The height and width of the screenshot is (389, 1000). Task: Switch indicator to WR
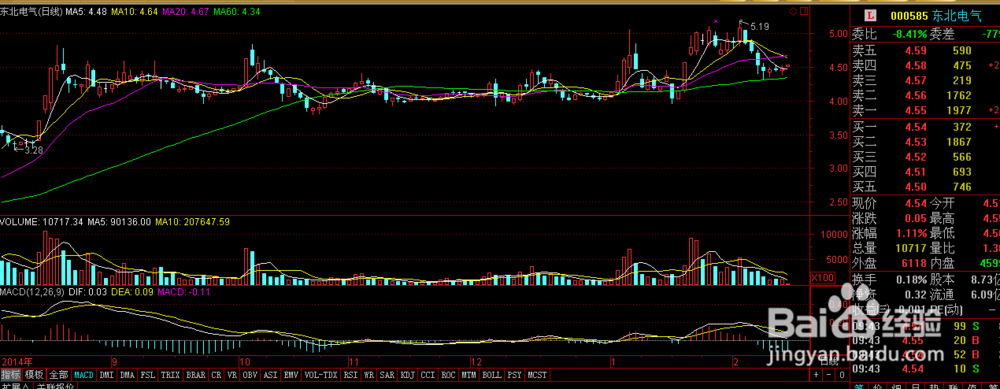[369, 375]
